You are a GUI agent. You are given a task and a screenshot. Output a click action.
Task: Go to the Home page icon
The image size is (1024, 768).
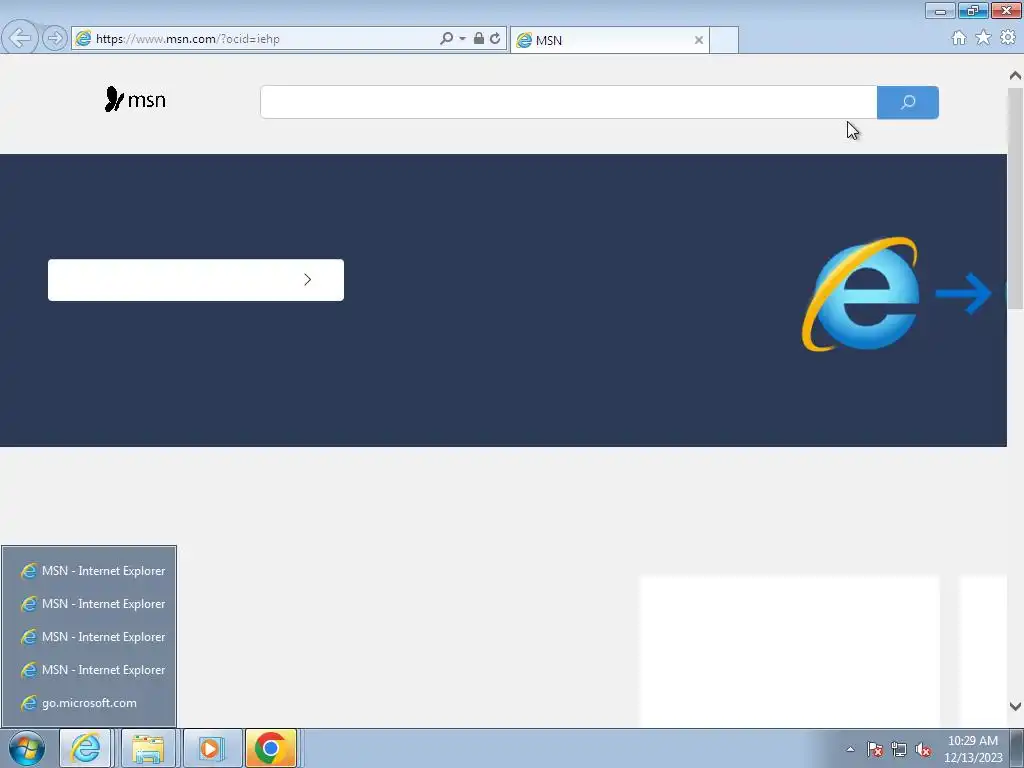click(x=959, y=38)
